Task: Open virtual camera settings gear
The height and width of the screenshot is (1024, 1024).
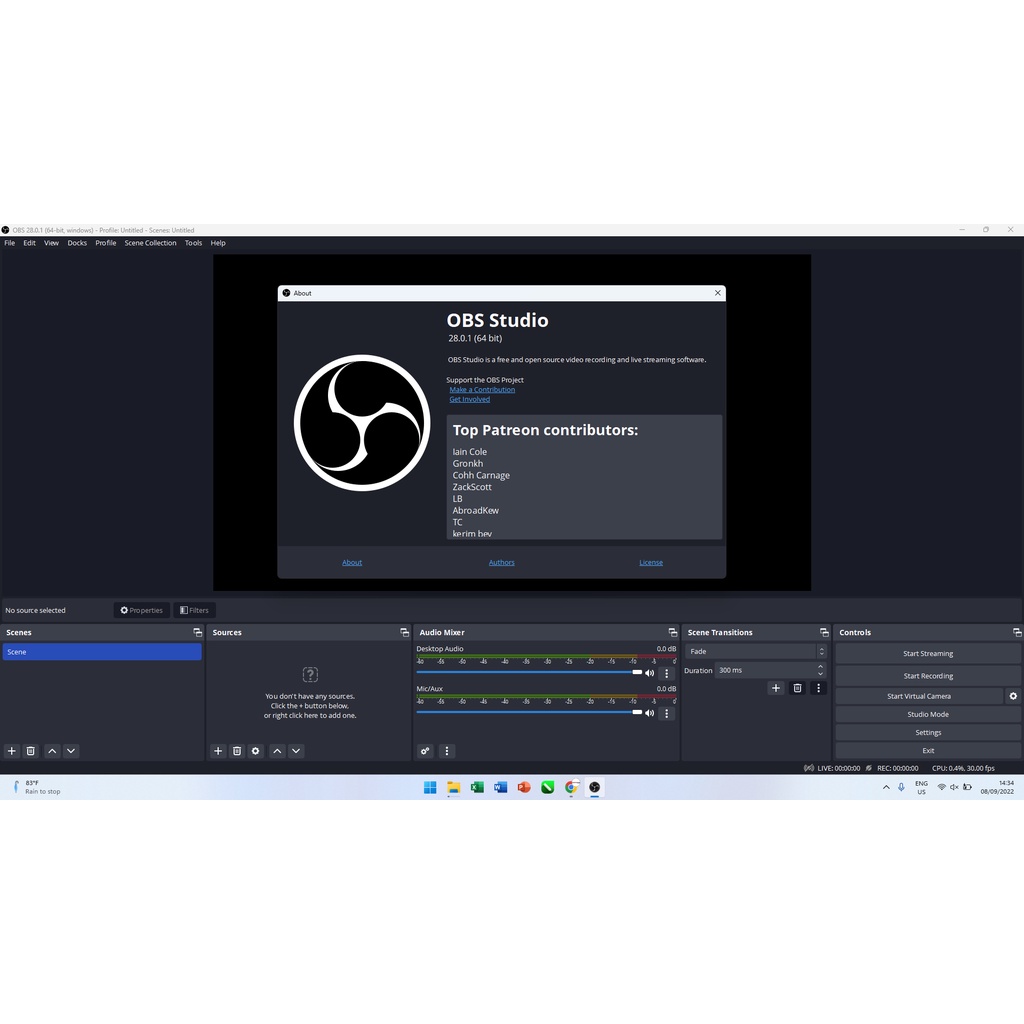Action: pyautogui.click(x=1013, y=696)
